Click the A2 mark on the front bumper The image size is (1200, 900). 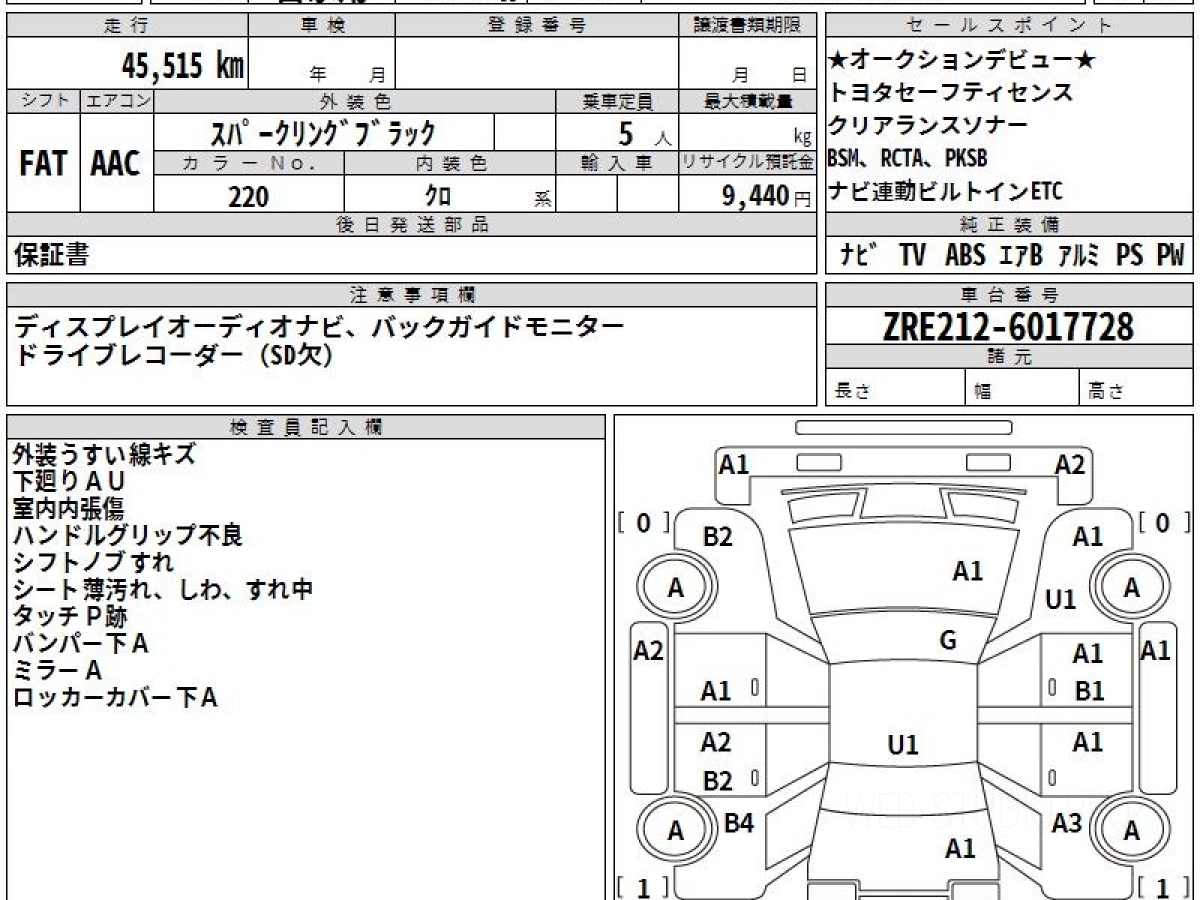coord(1070,464)
